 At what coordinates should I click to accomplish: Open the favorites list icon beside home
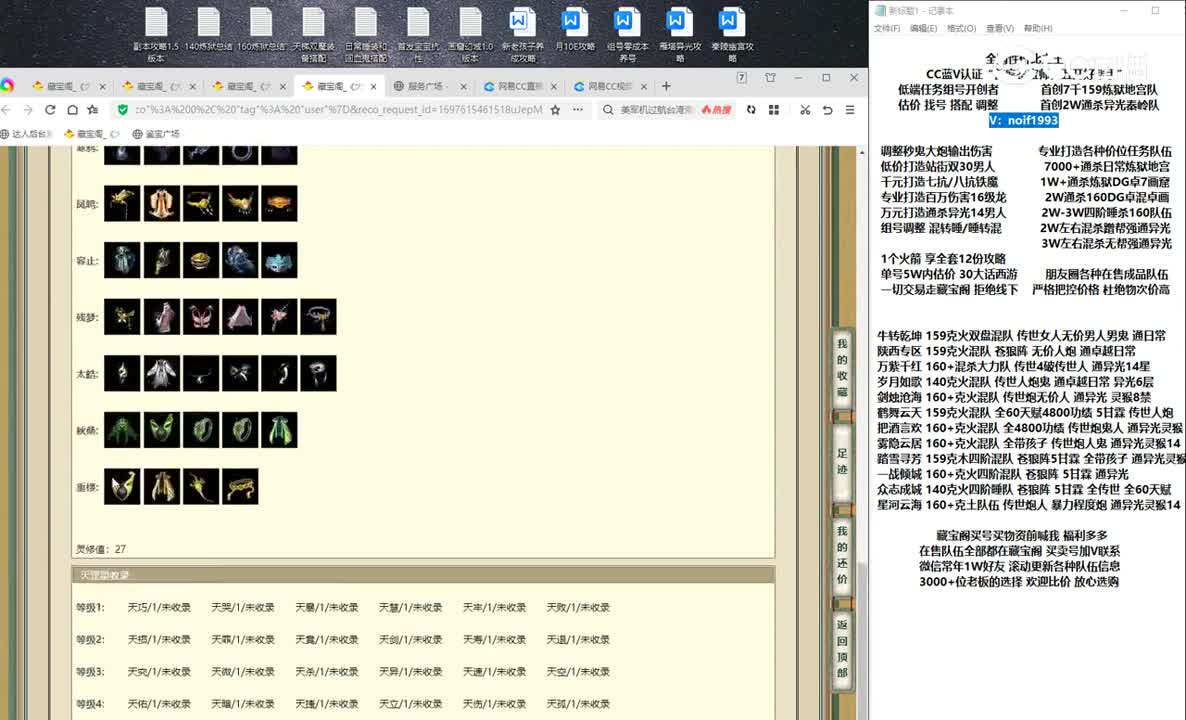pos(93,110)
